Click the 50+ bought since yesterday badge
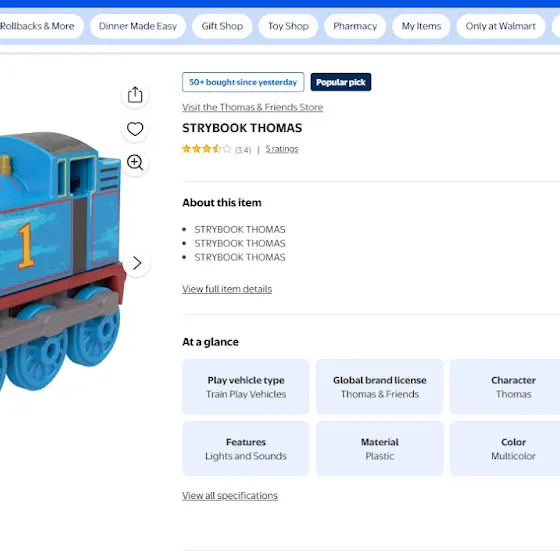 (x=243, y=82)
